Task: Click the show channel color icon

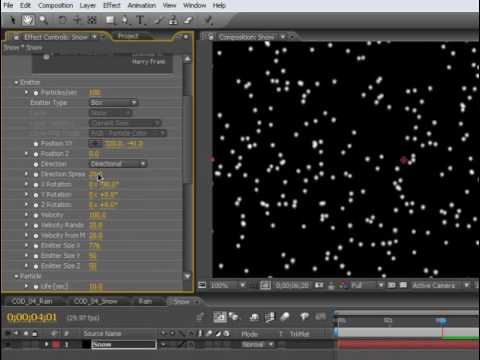Action: (x=342, y=285)
